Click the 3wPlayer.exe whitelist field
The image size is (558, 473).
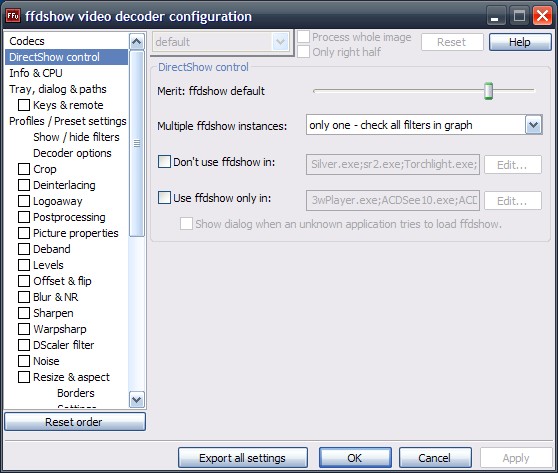[393, 200]
